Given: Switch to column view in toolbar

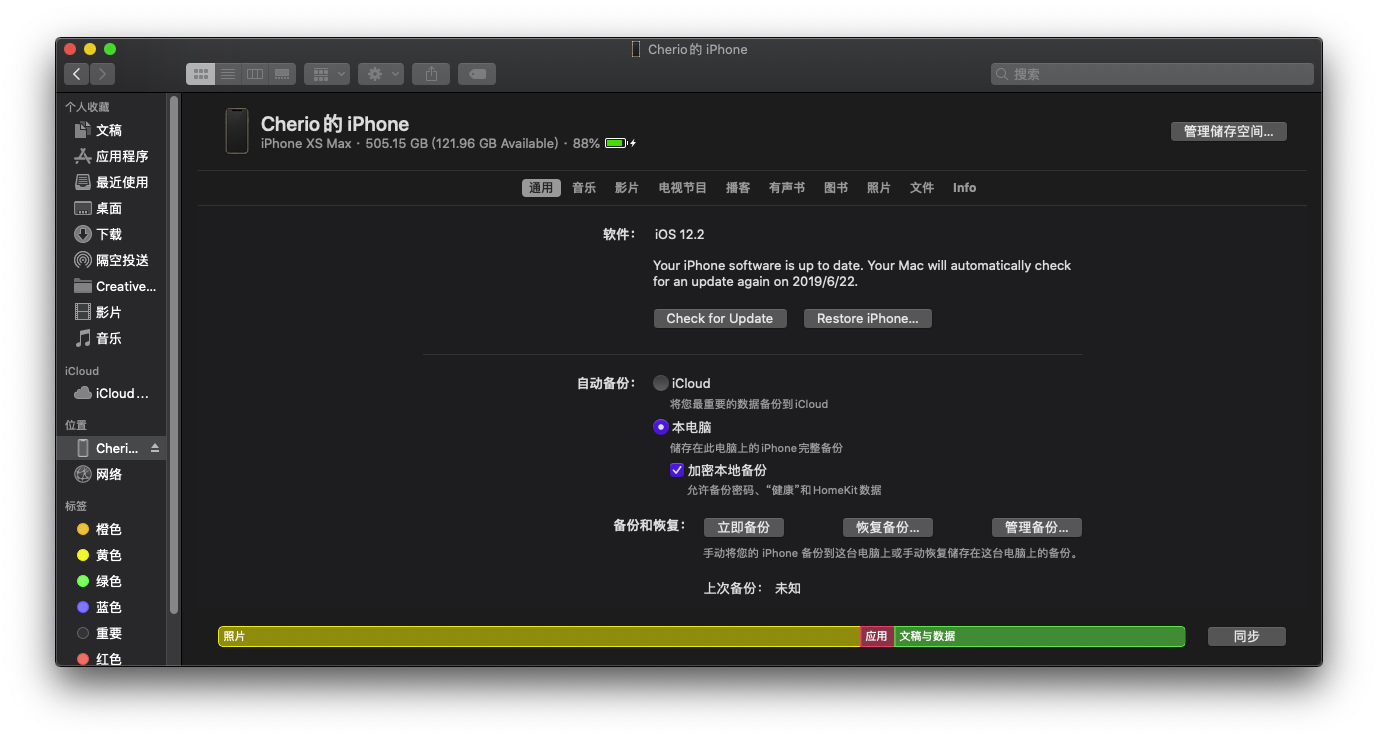Looking at the screenshot, I should pos(255,74).
